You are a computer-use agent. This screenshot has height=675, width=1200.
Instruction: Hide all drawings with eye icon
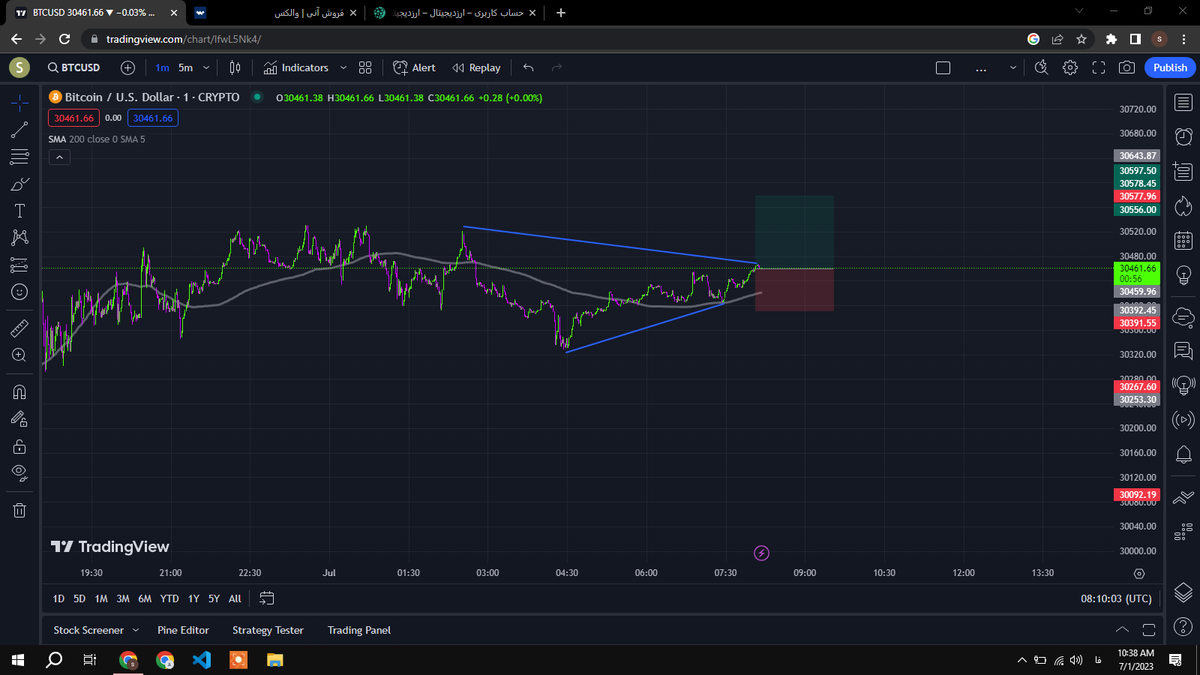pyautogui.click(x=19, y=473)
